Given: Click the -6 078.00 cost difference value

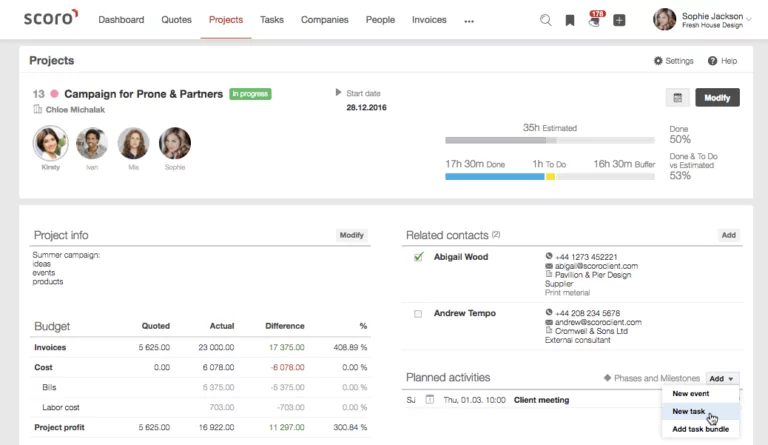Looking at the screenshot, I should tap(288, 367).
